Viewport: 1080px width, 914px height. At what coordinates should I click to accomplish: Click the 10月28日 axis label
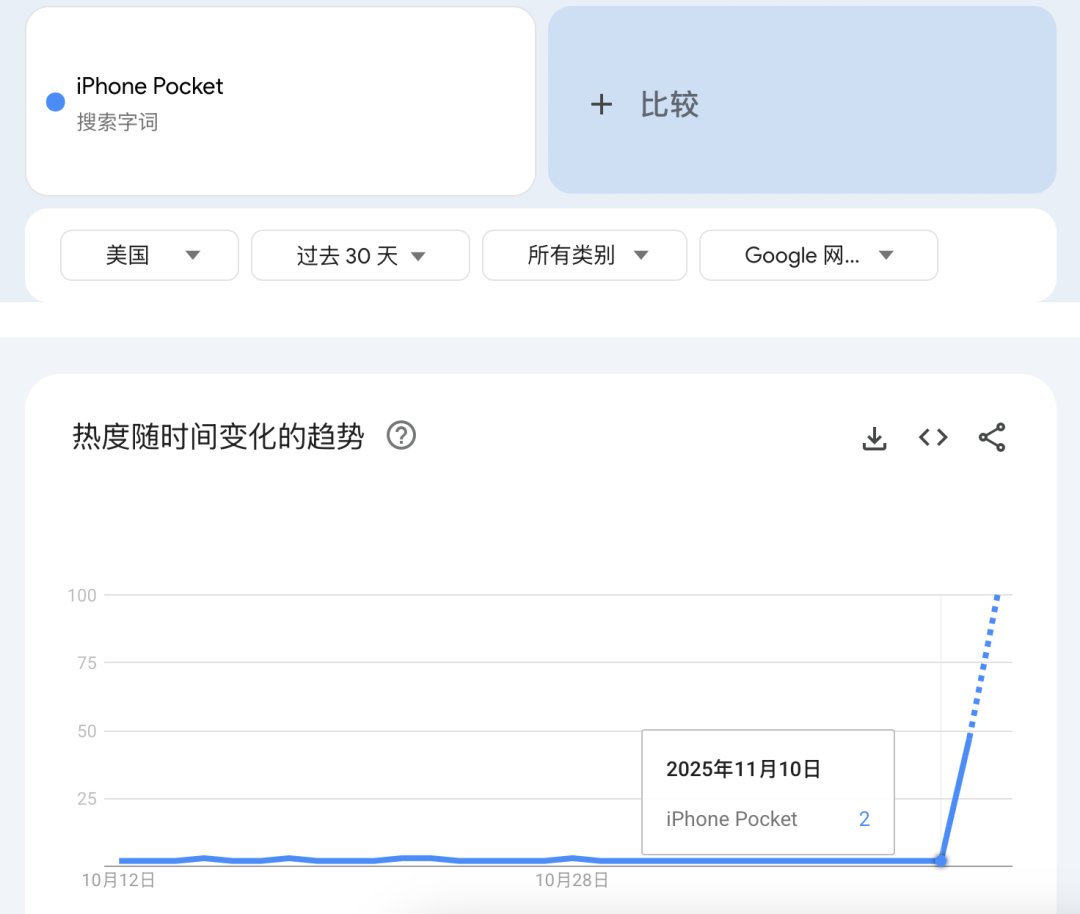(572, 881)
